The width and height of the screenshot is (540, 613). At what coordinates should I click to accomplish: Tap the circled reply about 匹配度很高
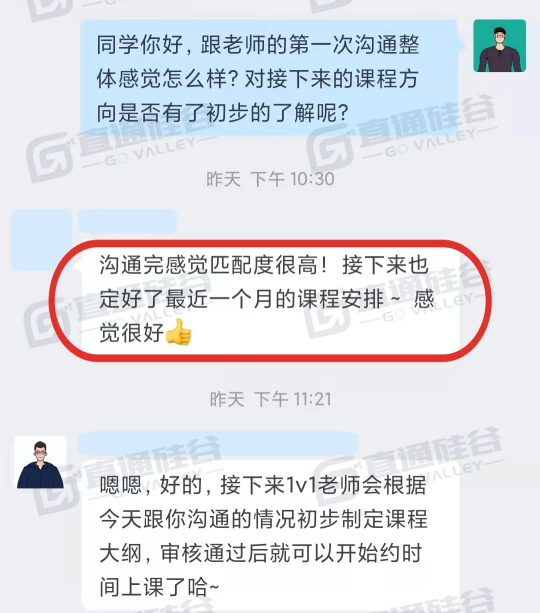[x=270, y=299]
